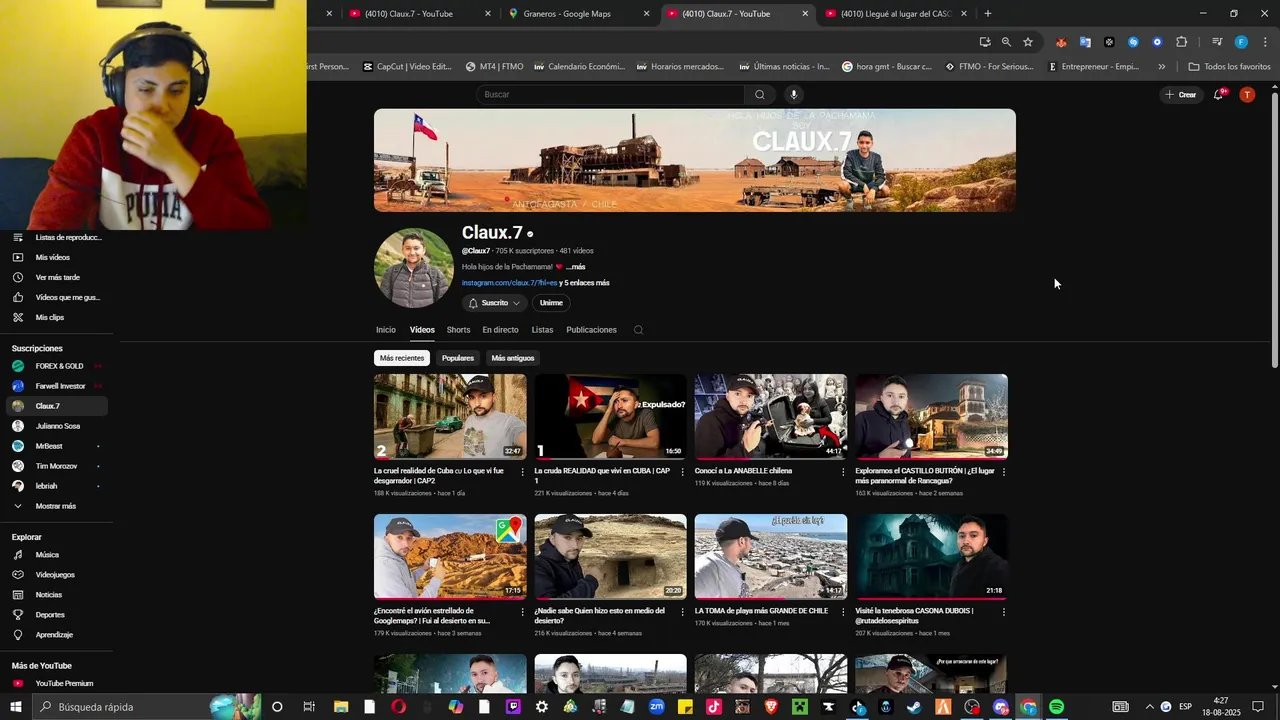The image size is (1280, 720).
Task: Show more bookmarks via double chevron
Action: [x=1161, y=67]
